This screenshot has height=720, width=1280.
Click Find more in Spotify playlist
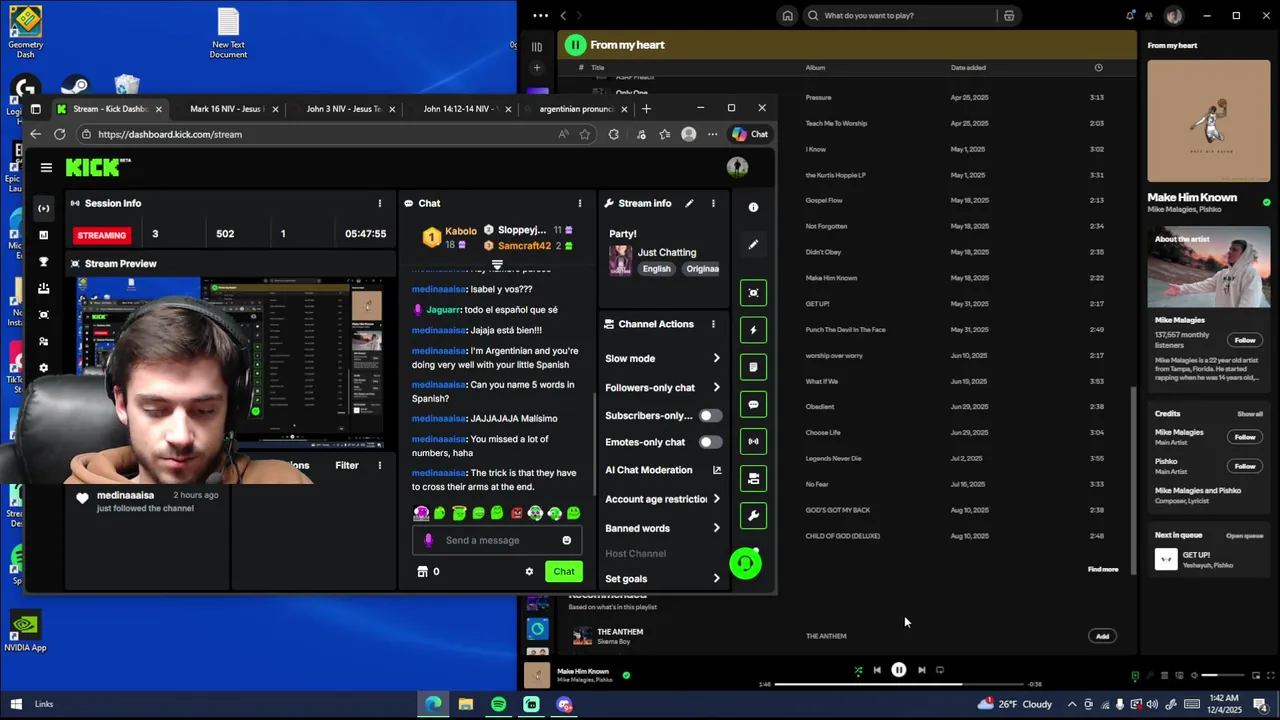[x=1103, y=569]
